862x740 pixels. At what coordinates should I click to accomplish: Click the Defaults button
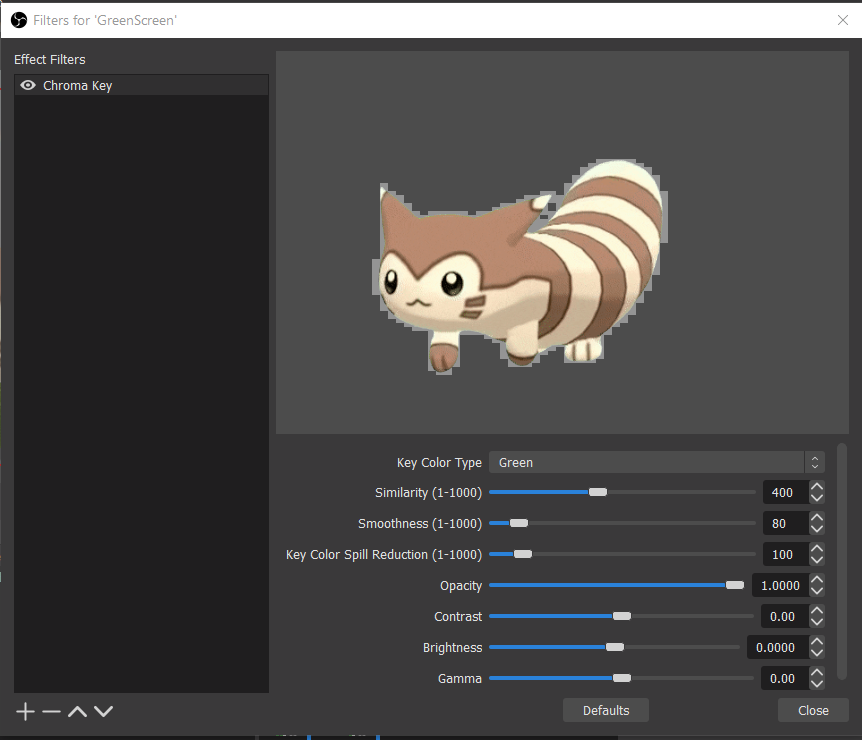click(606, 710)
